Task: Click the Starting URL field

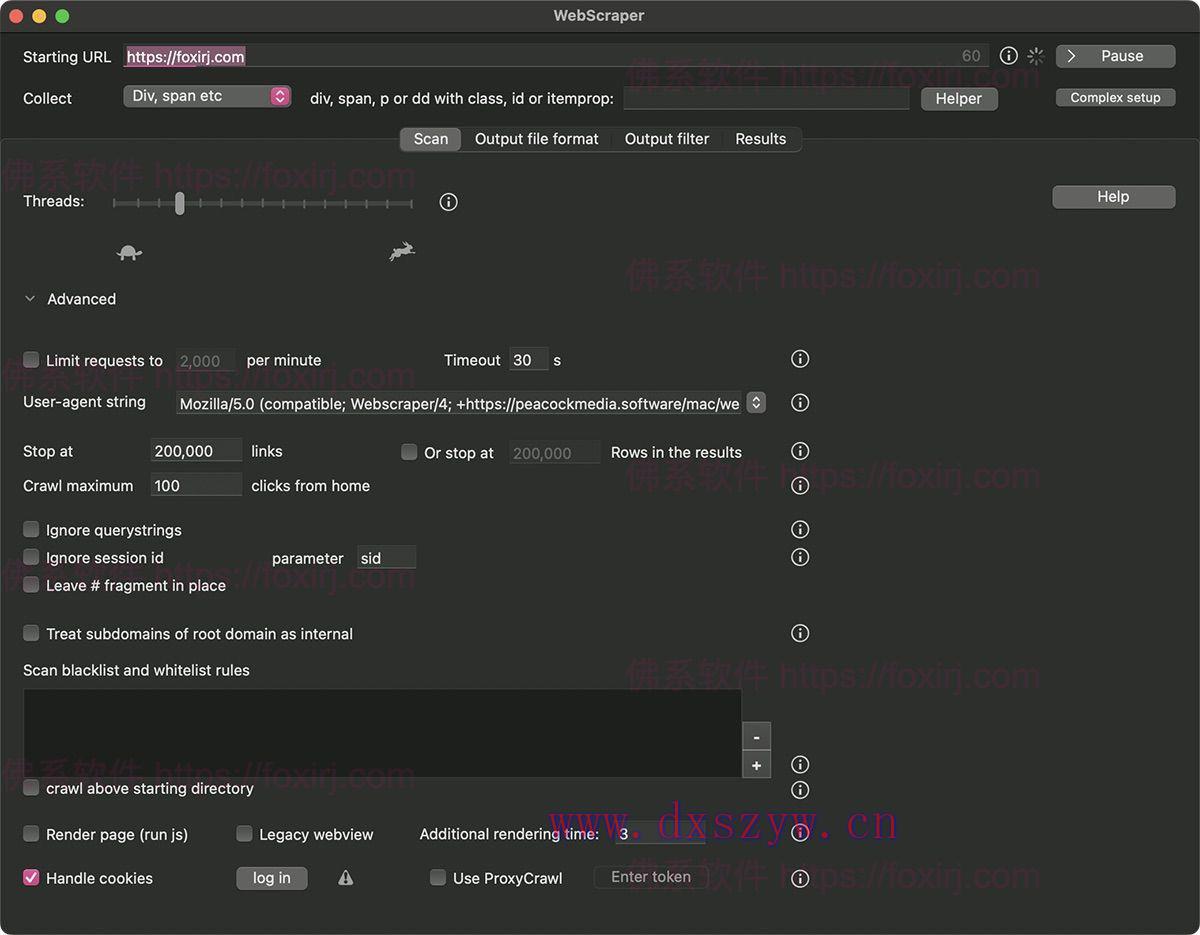Action: 556,56
